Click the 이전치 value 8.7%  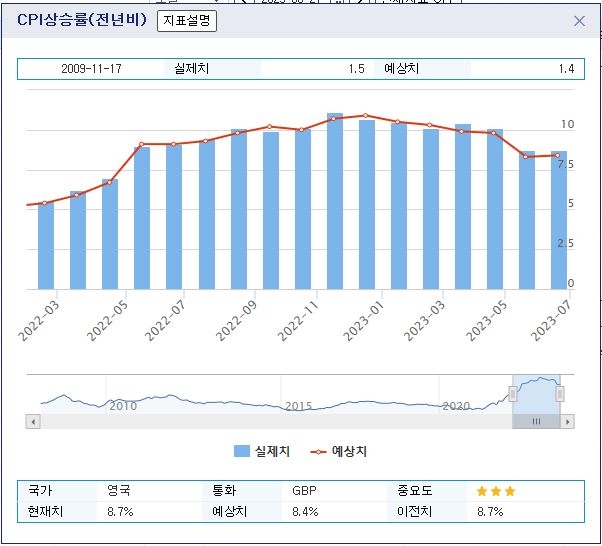point(490,511)
